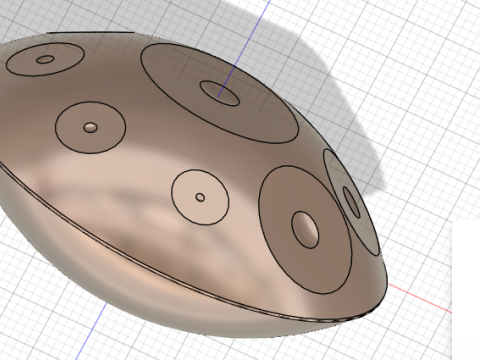480x360 pixels.
Task: Select the central dimple crossed by the blue axis
Action: tap(220, 93)
